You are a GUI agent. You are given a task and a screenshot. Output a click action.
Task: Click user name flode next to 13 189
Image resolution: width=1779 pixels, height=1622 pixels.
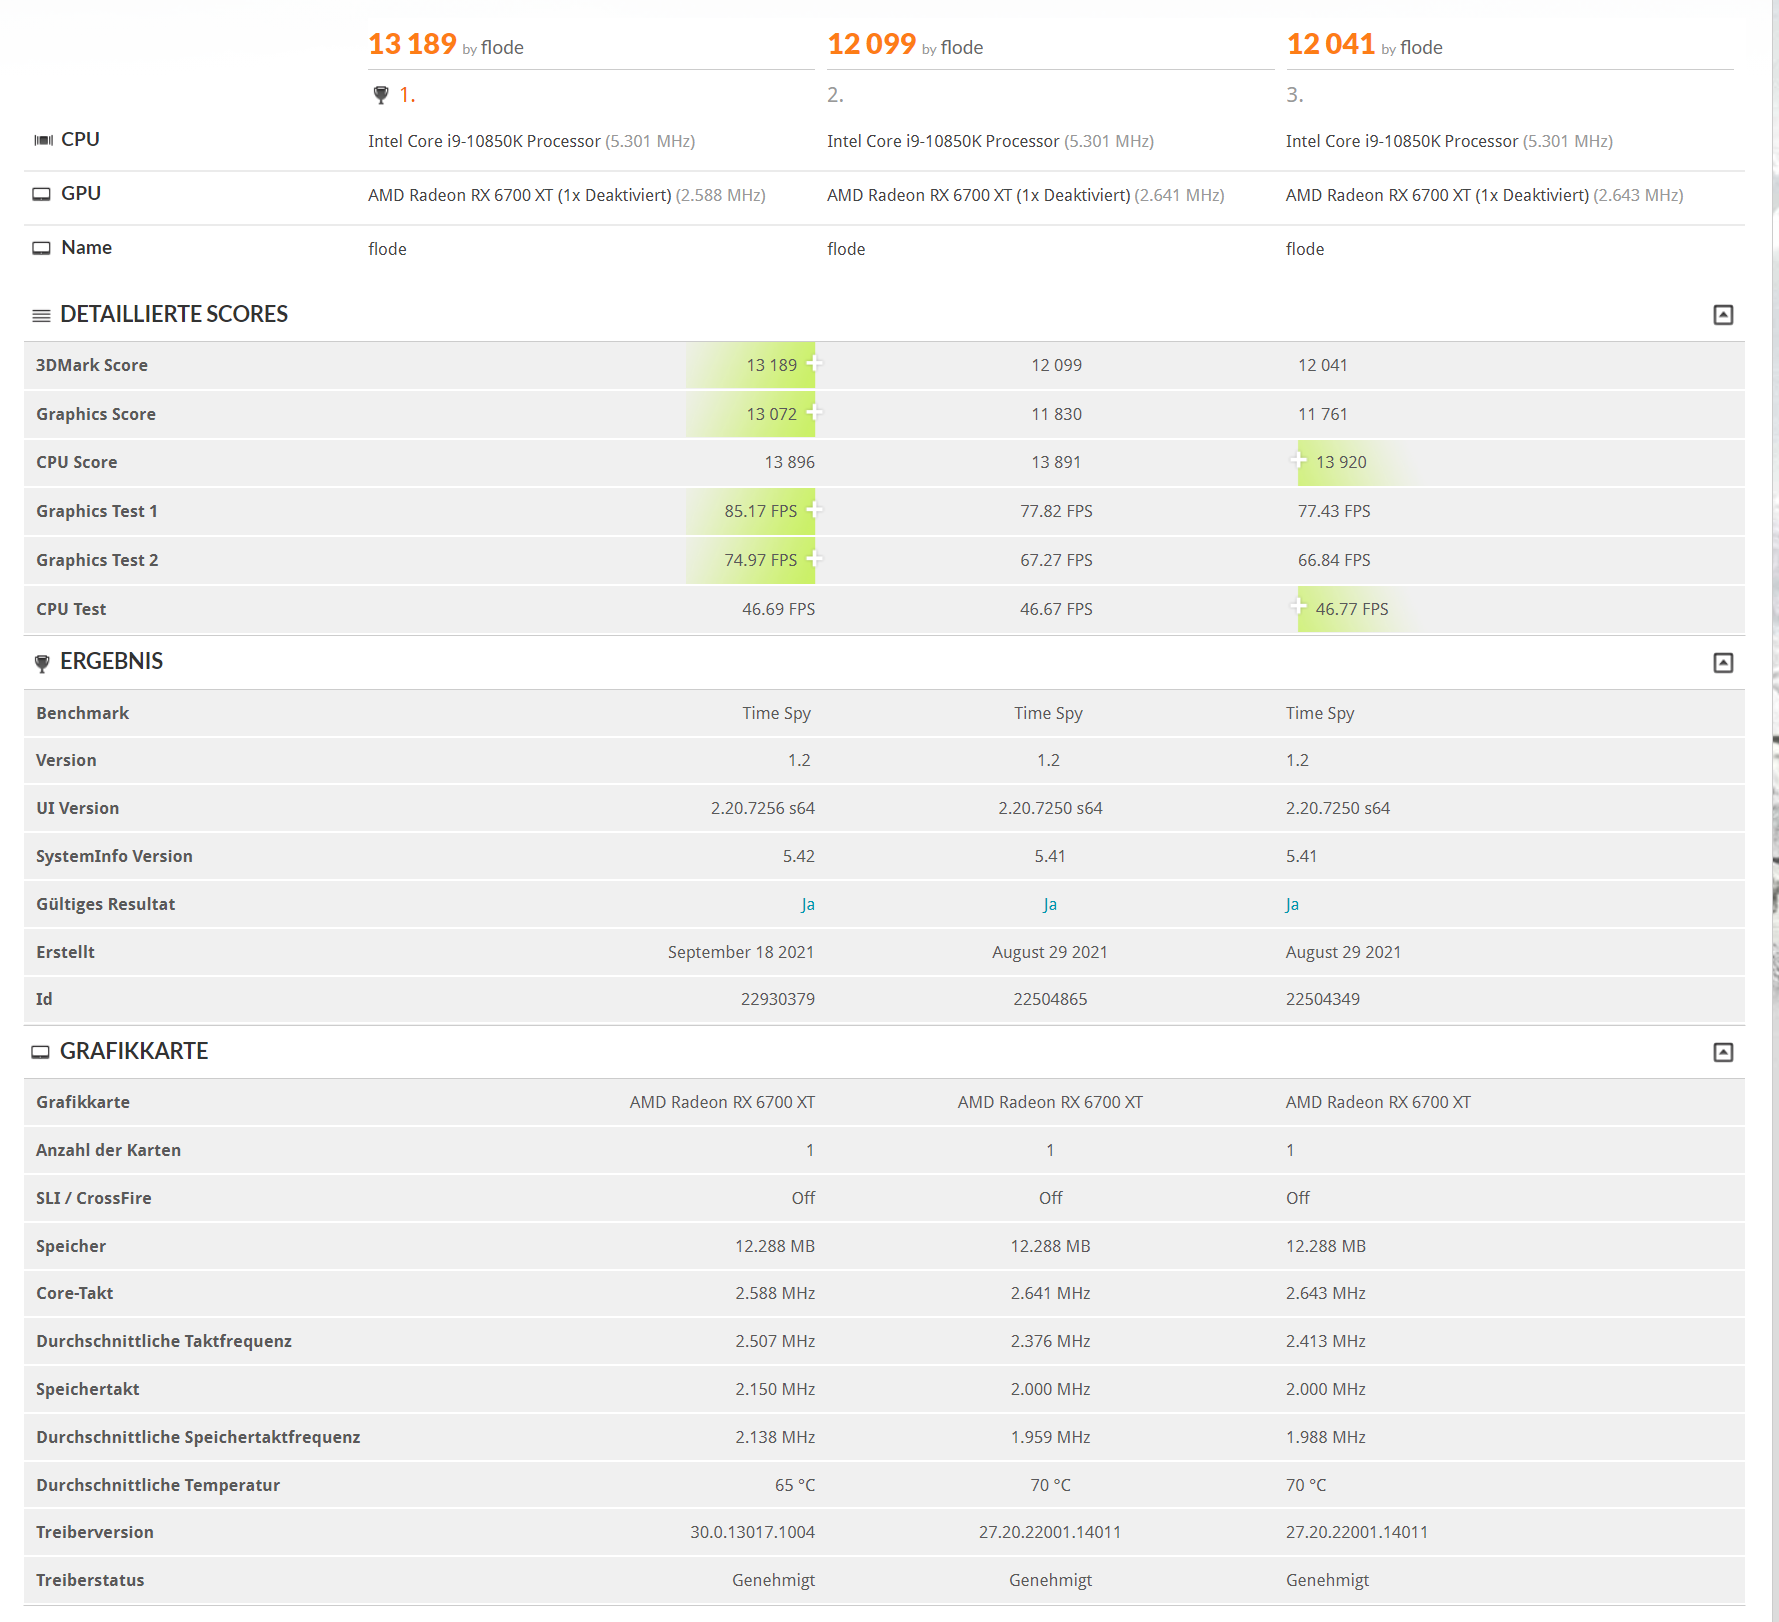pyautogui.click(x=502, y=48)
